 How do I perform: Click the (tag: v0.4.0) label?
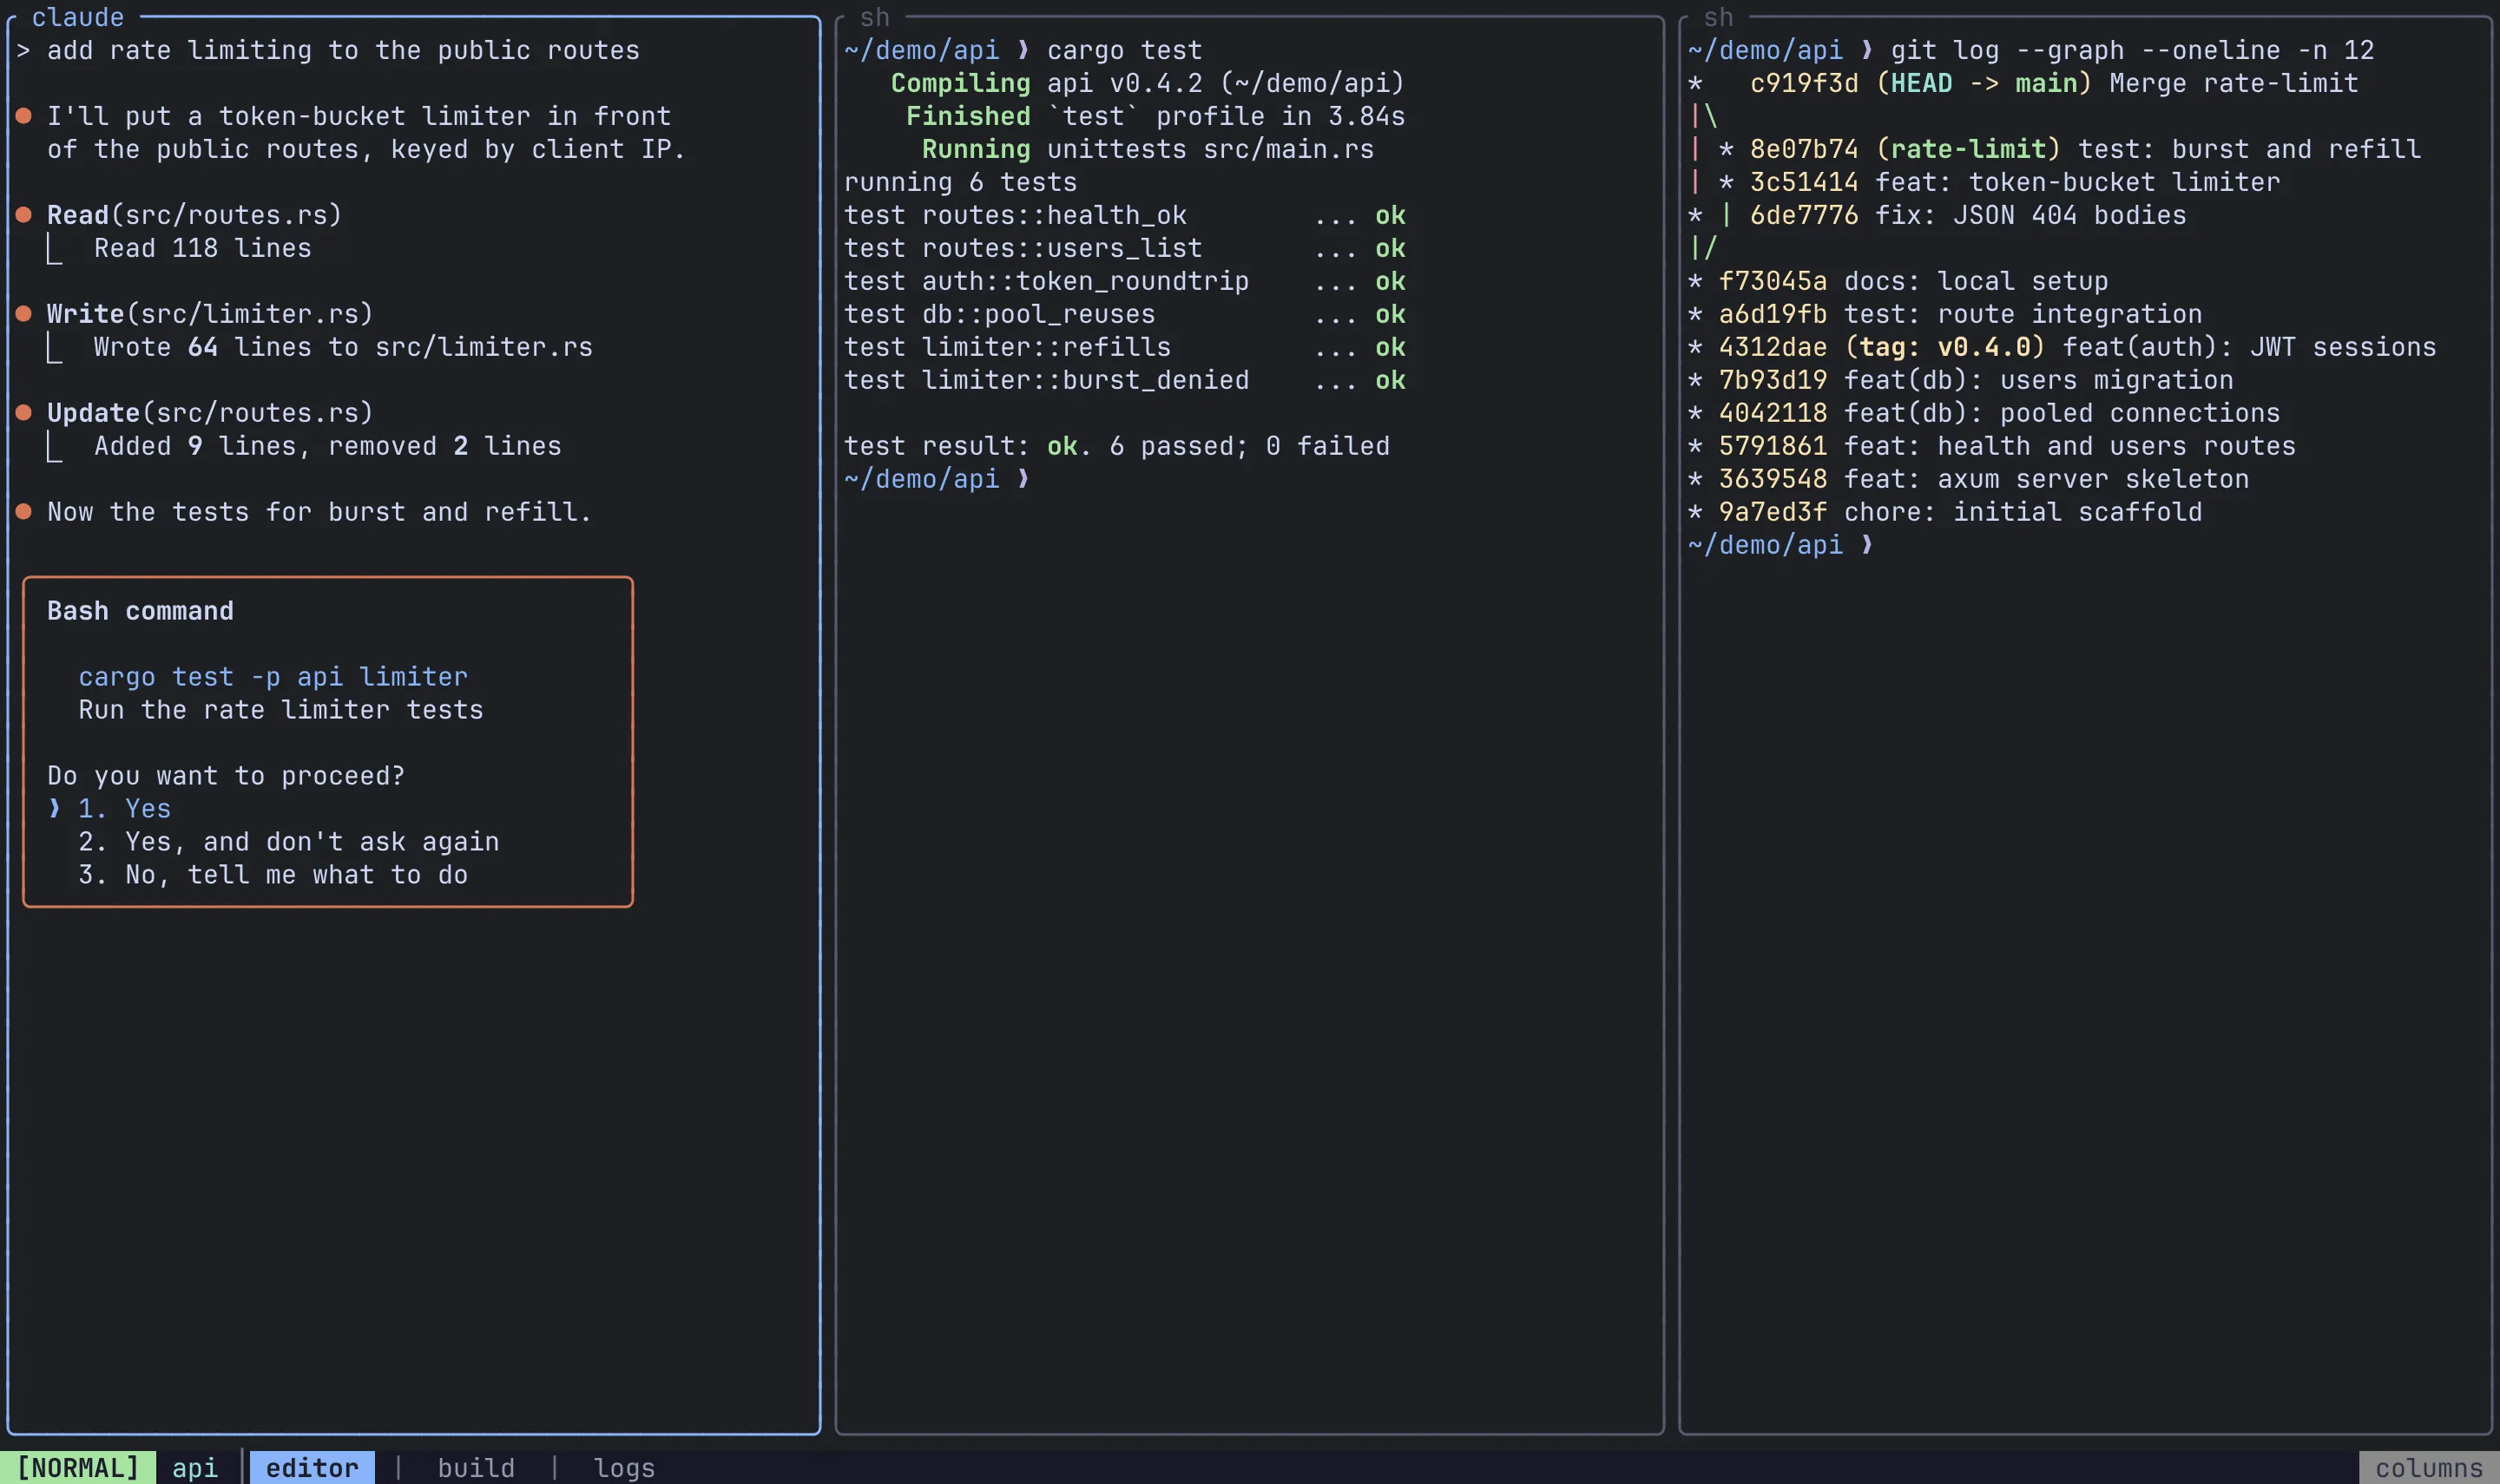click(x=1945, y=346)
